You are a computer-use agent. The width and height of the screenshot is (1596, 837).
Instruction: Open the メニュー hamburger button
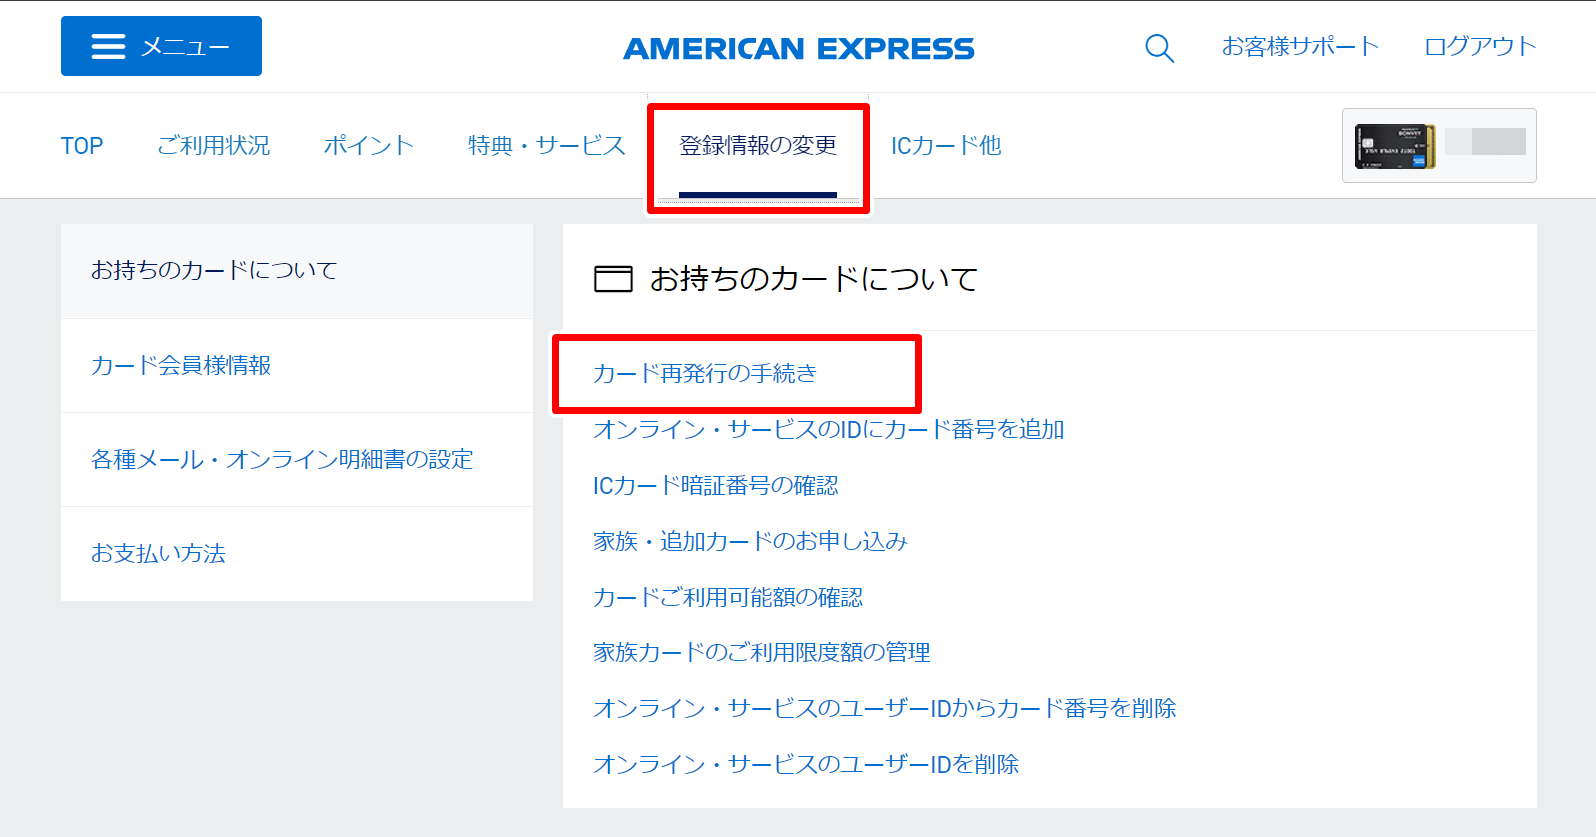coord(161,46)
